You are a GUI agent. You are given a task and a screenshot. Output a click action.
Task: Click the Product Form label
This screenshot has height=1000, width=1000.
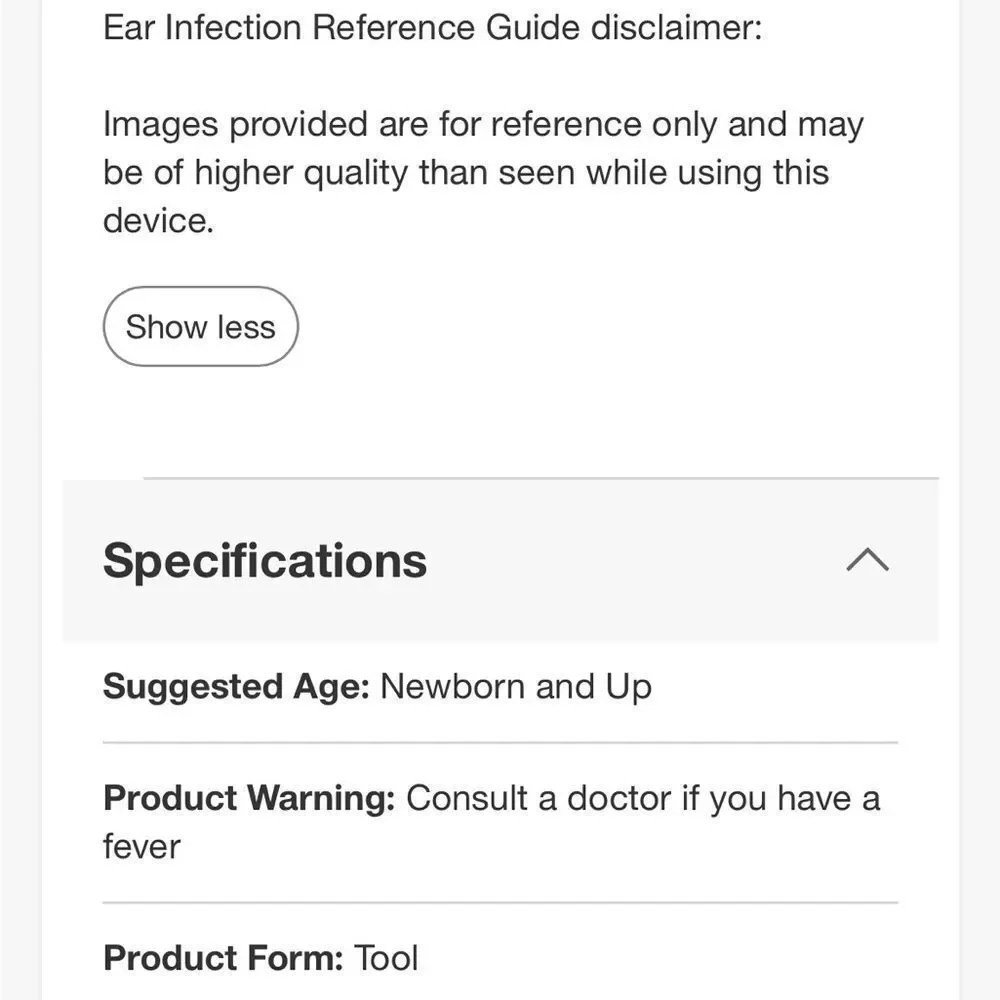coord(223,958)
